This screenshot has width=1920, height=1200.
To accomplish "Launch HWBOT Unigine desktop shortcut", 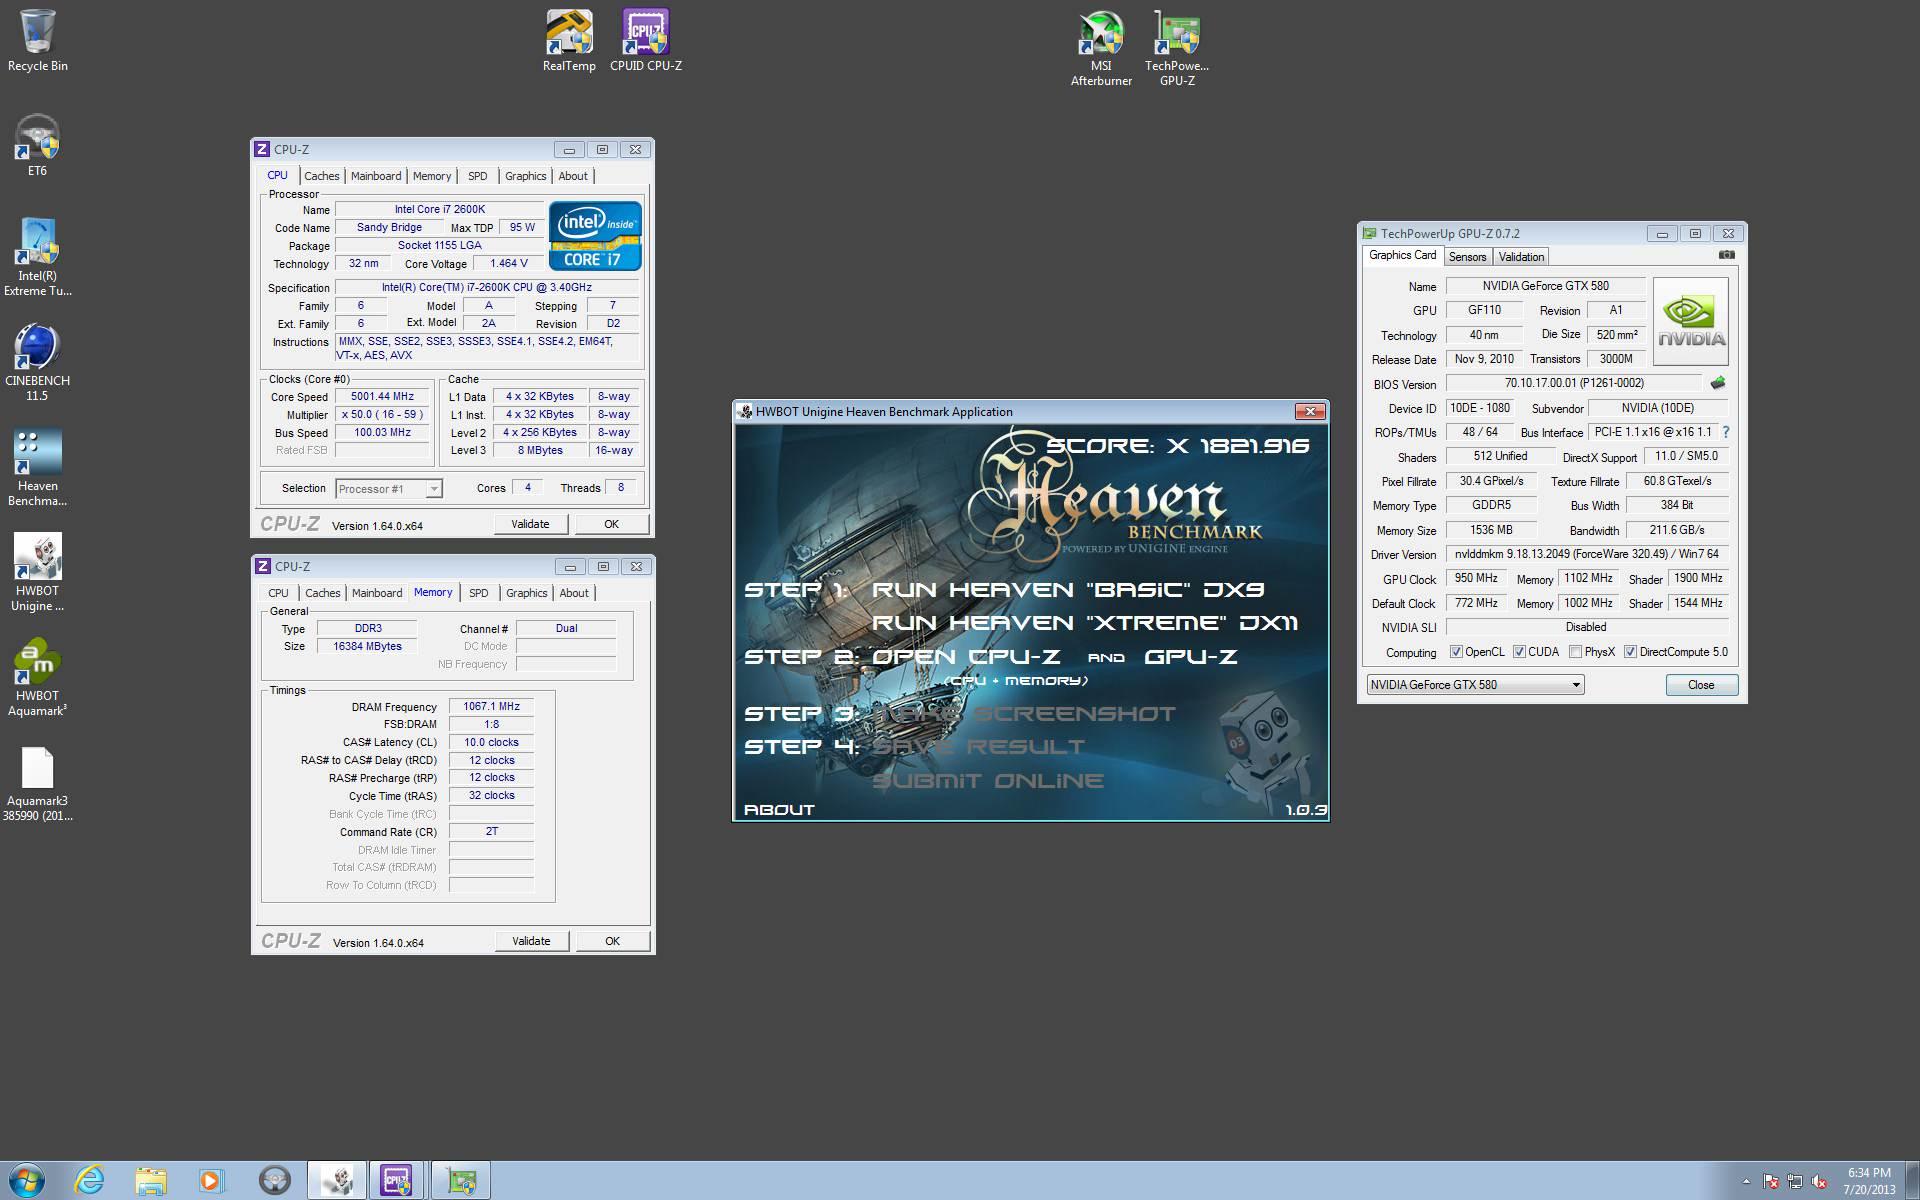I will (x=37, y=573).
